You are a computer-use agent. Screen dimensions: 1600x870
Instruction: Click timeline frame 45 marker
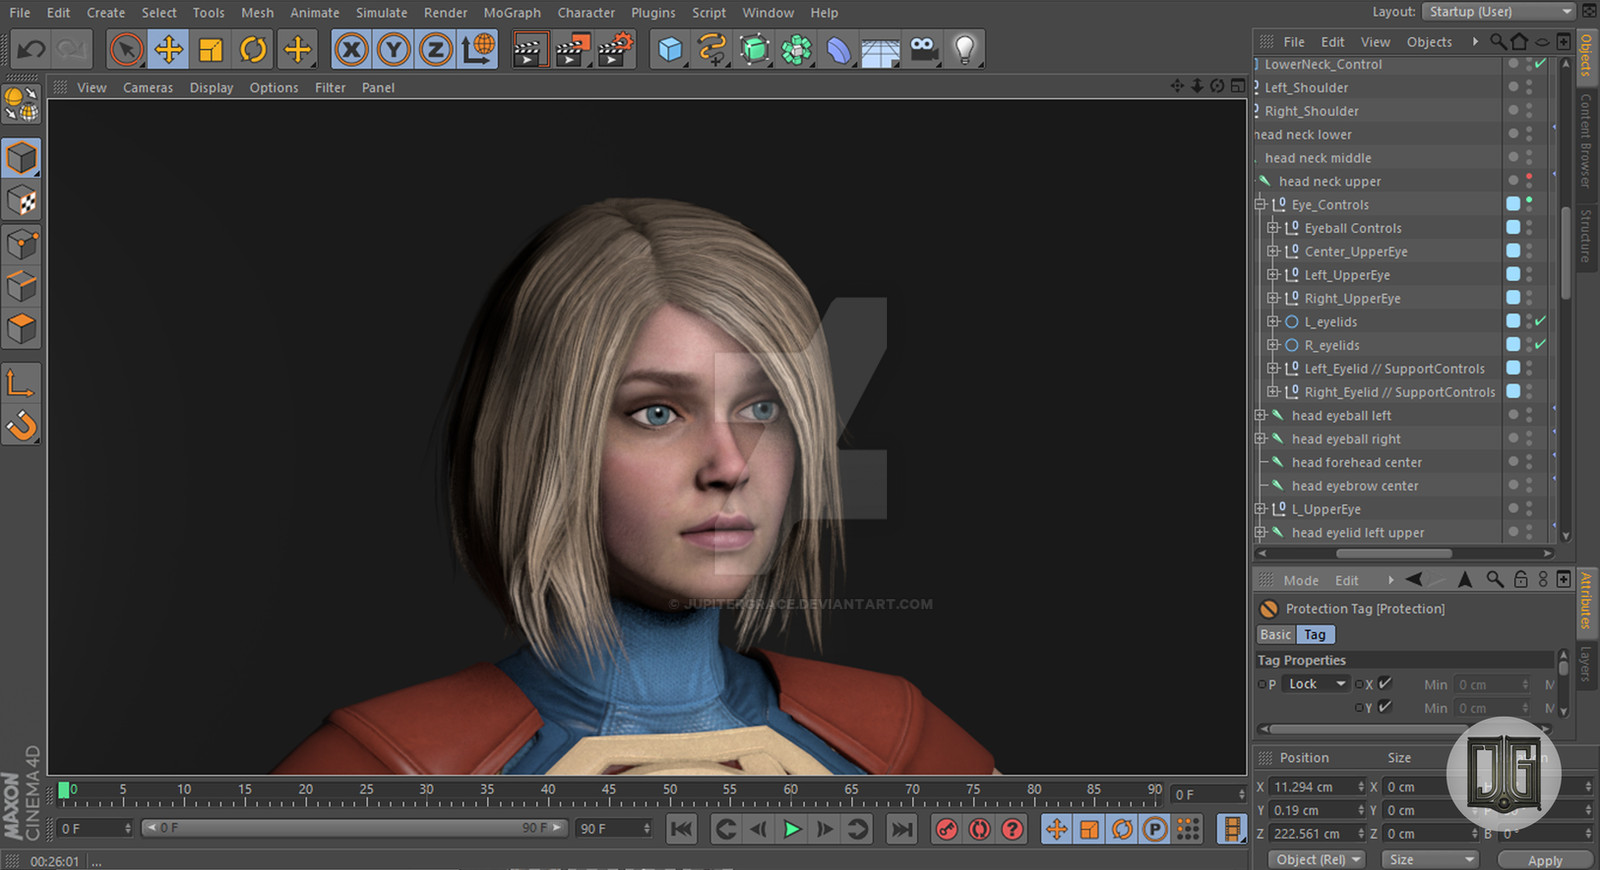tap(609, 789)
